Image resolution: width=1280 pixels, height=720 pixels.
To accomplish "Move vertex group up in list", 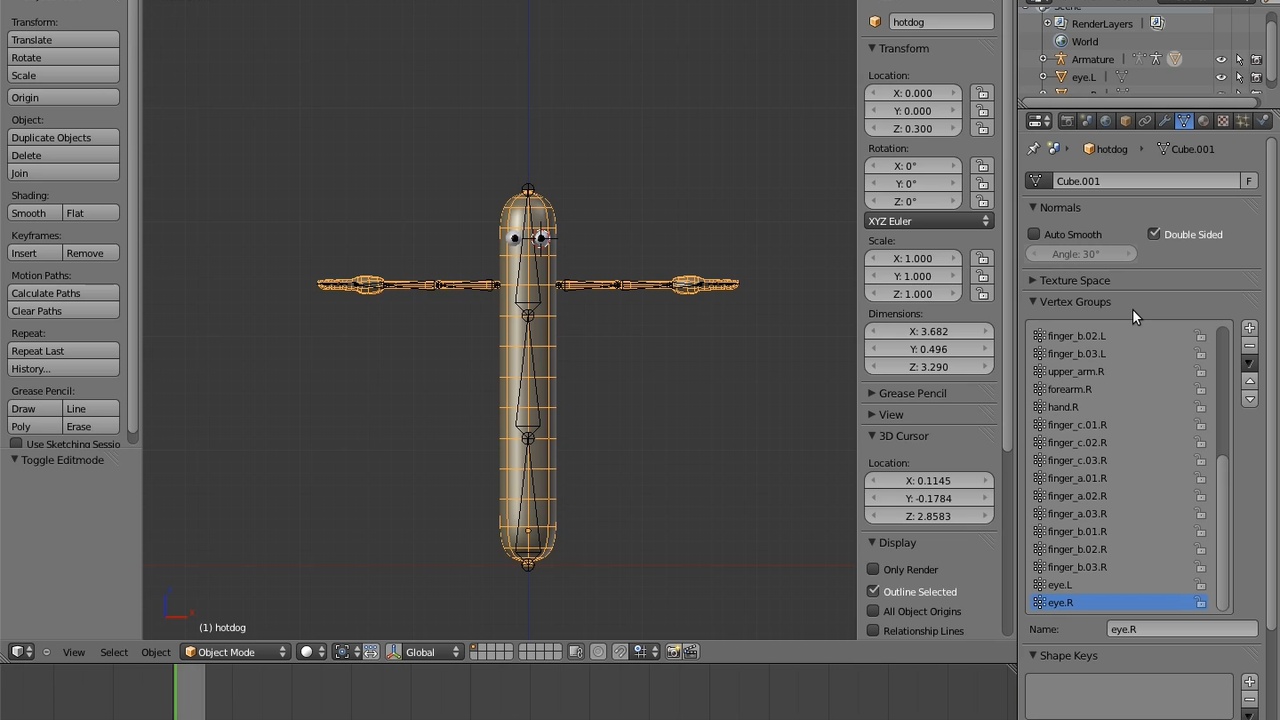I will 1249,381.
